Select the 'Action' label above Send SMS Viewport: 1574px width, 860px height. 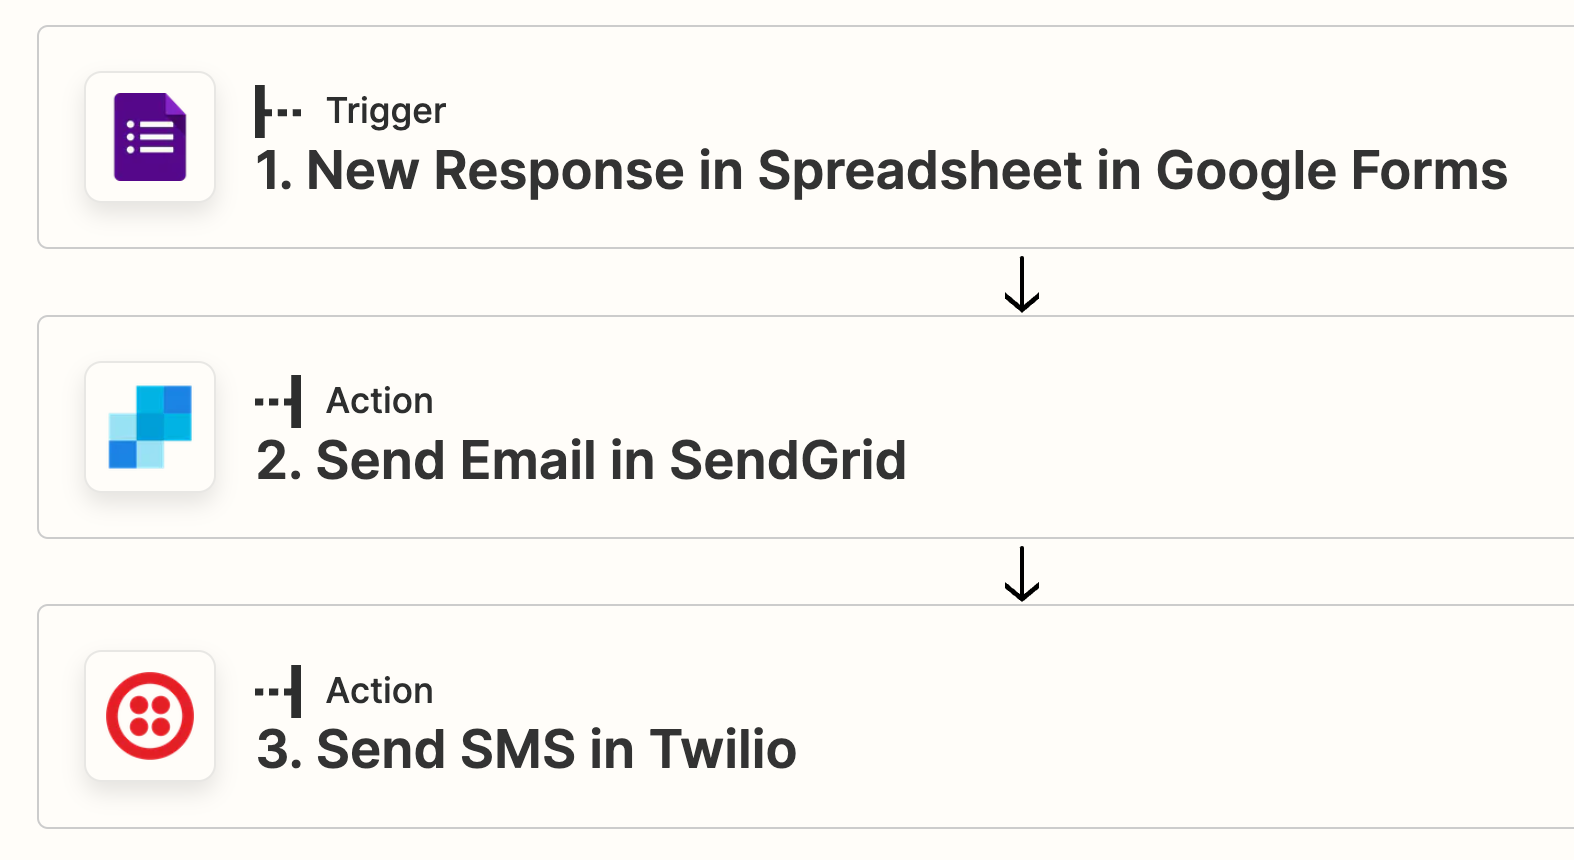click(380, 691)
